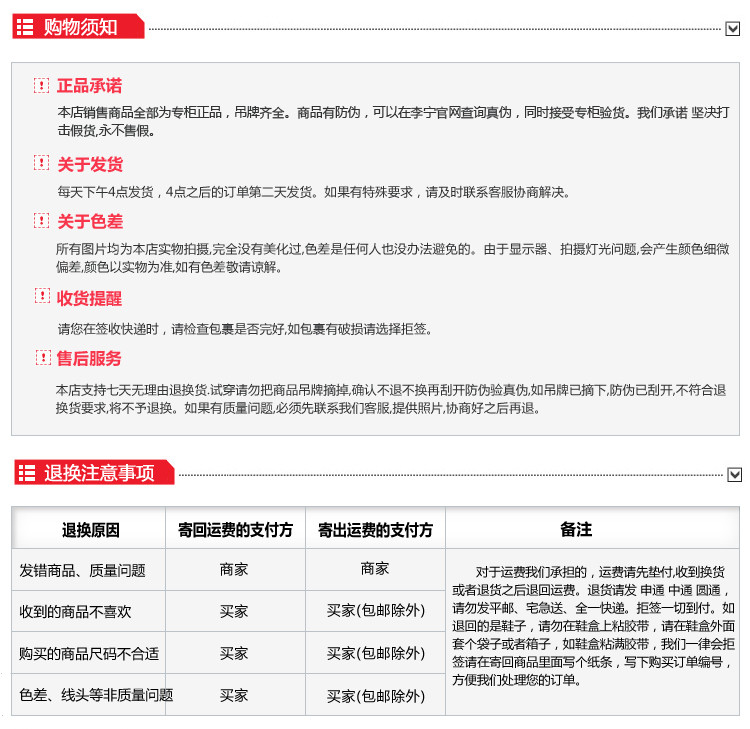Screen dimensions: 750x729
Task: Click the exclamation icon next to 关于色差
Action: pyautogui.click(x=42, y=221)
